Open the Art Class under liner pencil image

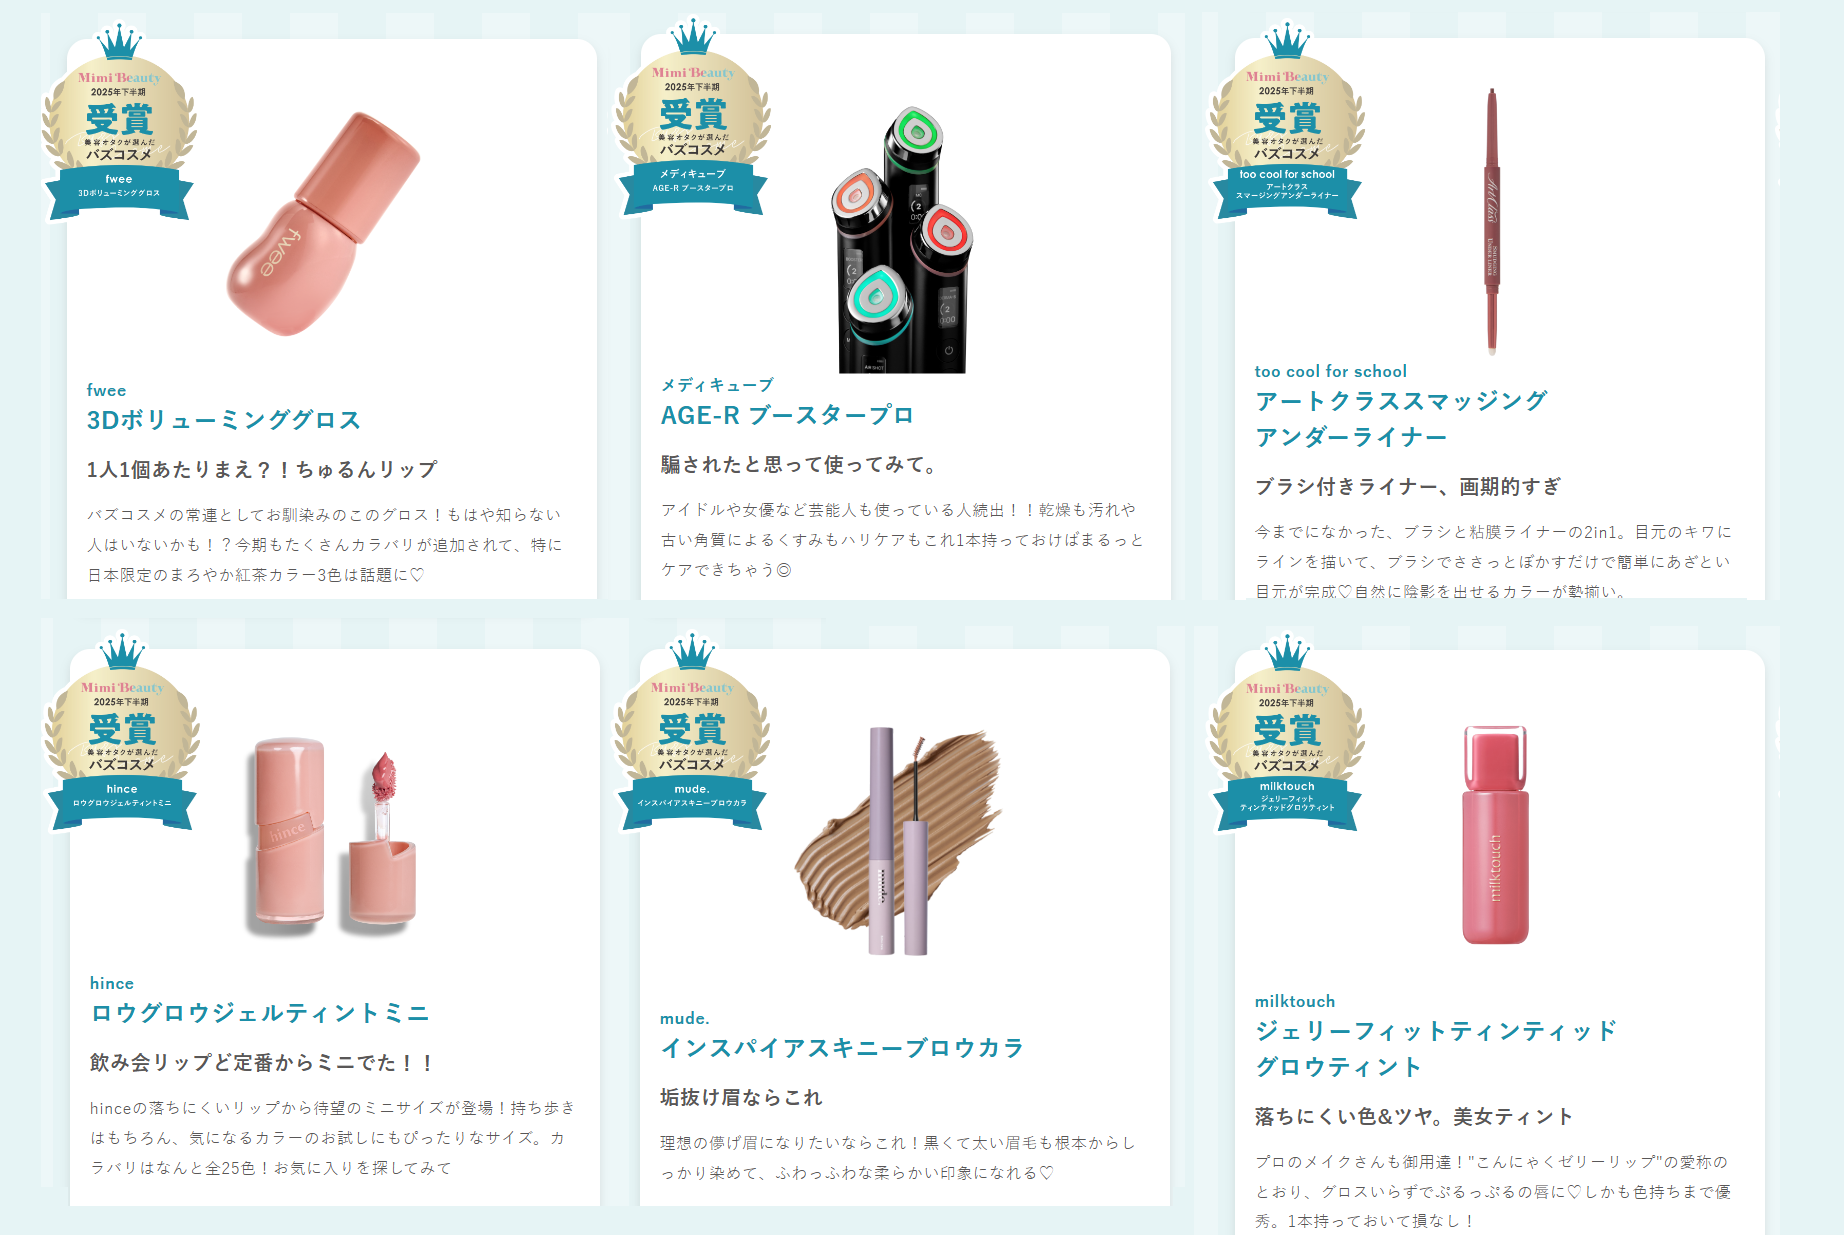tap(1491, 222)
